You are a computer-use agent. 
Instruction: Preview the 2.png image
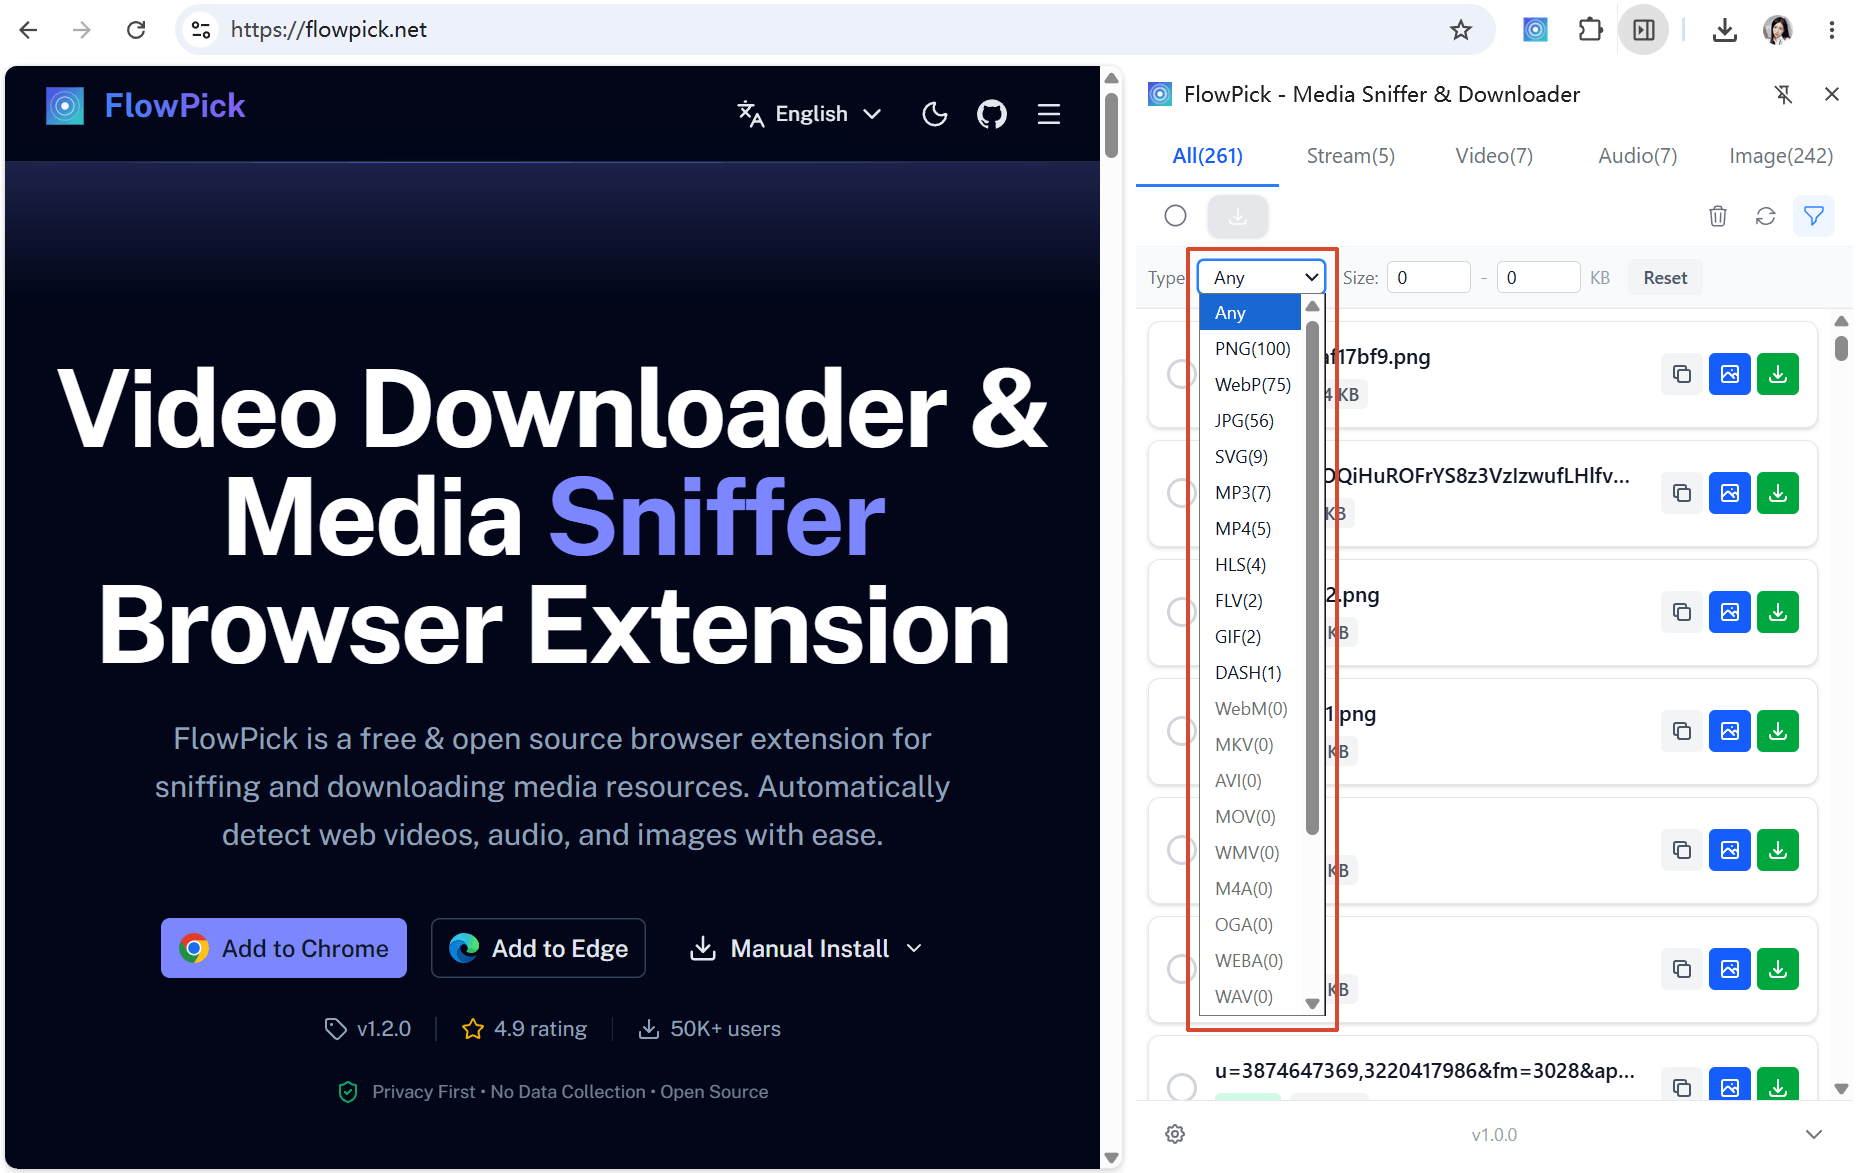[x=1730, y=612]
